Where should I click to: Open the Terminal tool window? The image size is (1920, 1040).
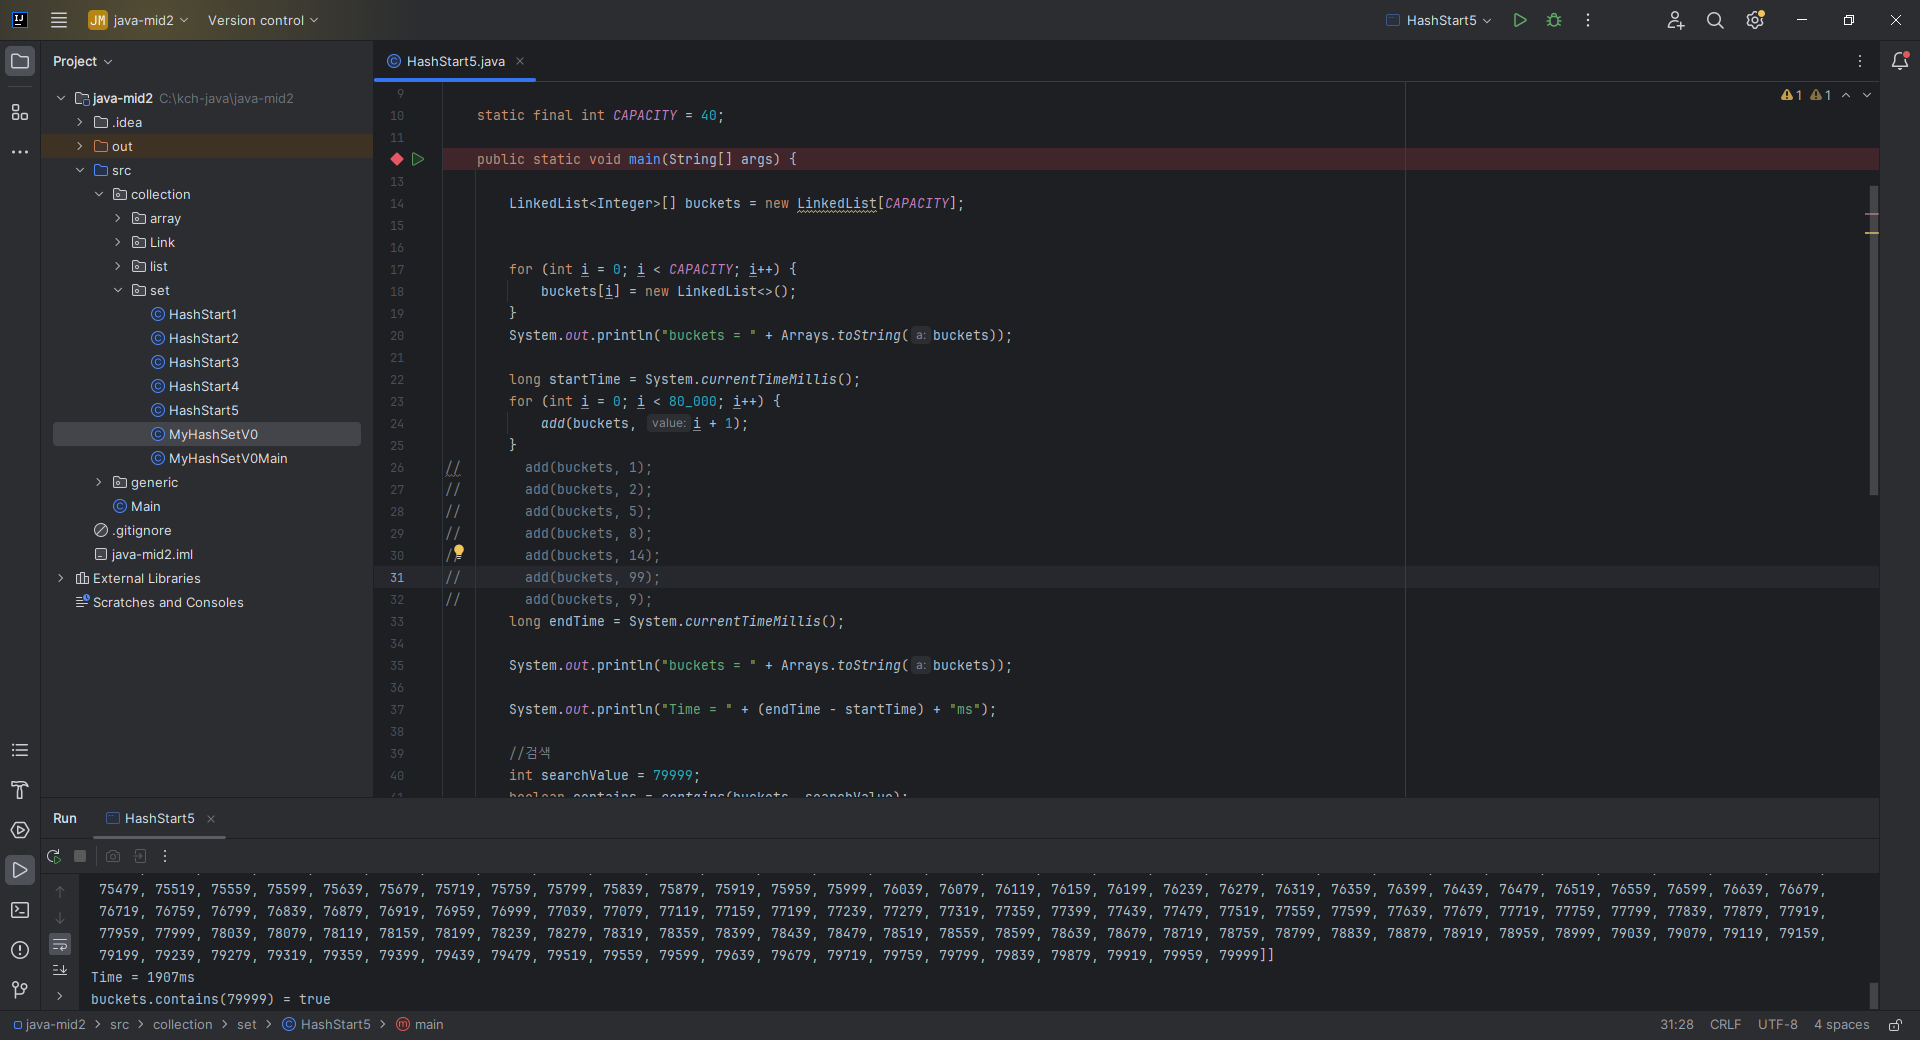(x=20, y=910)
